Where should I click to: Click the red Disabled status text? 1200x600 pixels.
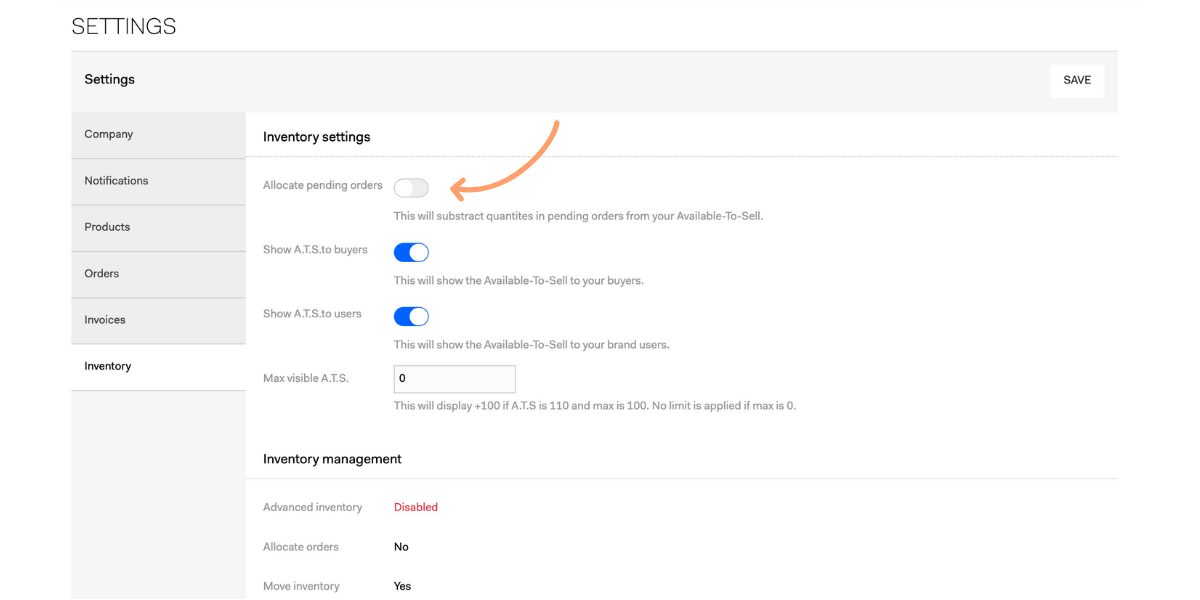pos(416,507)
